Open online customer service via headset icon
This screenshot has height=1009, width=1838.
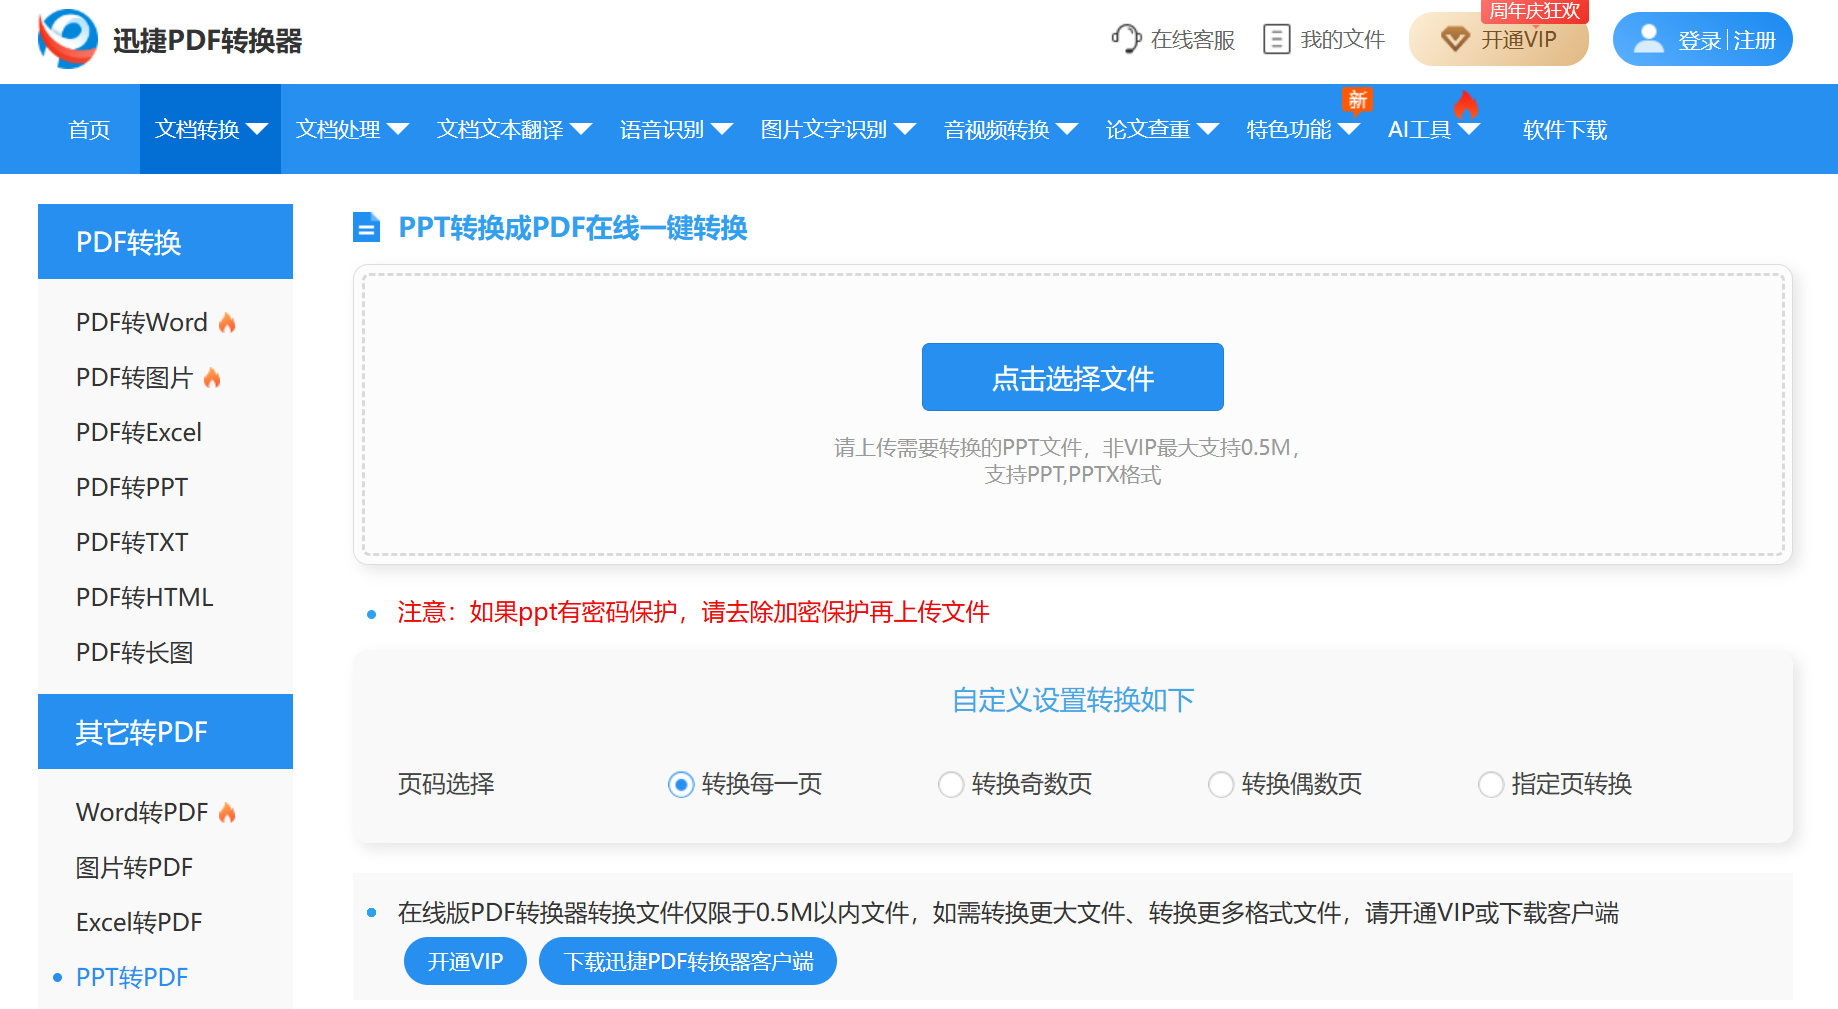click(1125, 38)
